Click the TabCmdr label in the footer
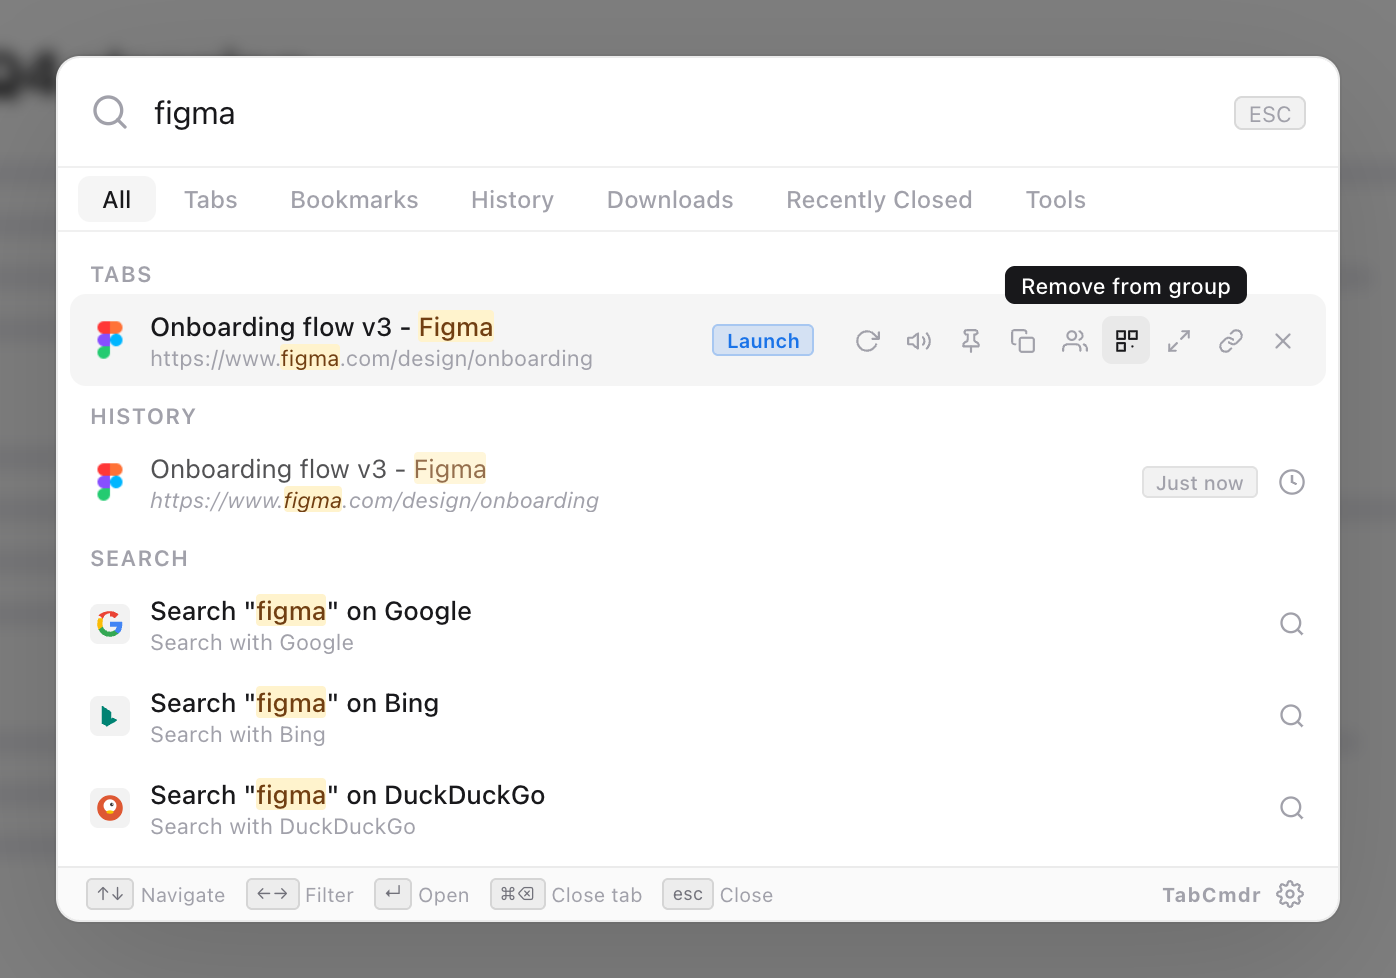The image size is (1396, 978). point(1211,895)
